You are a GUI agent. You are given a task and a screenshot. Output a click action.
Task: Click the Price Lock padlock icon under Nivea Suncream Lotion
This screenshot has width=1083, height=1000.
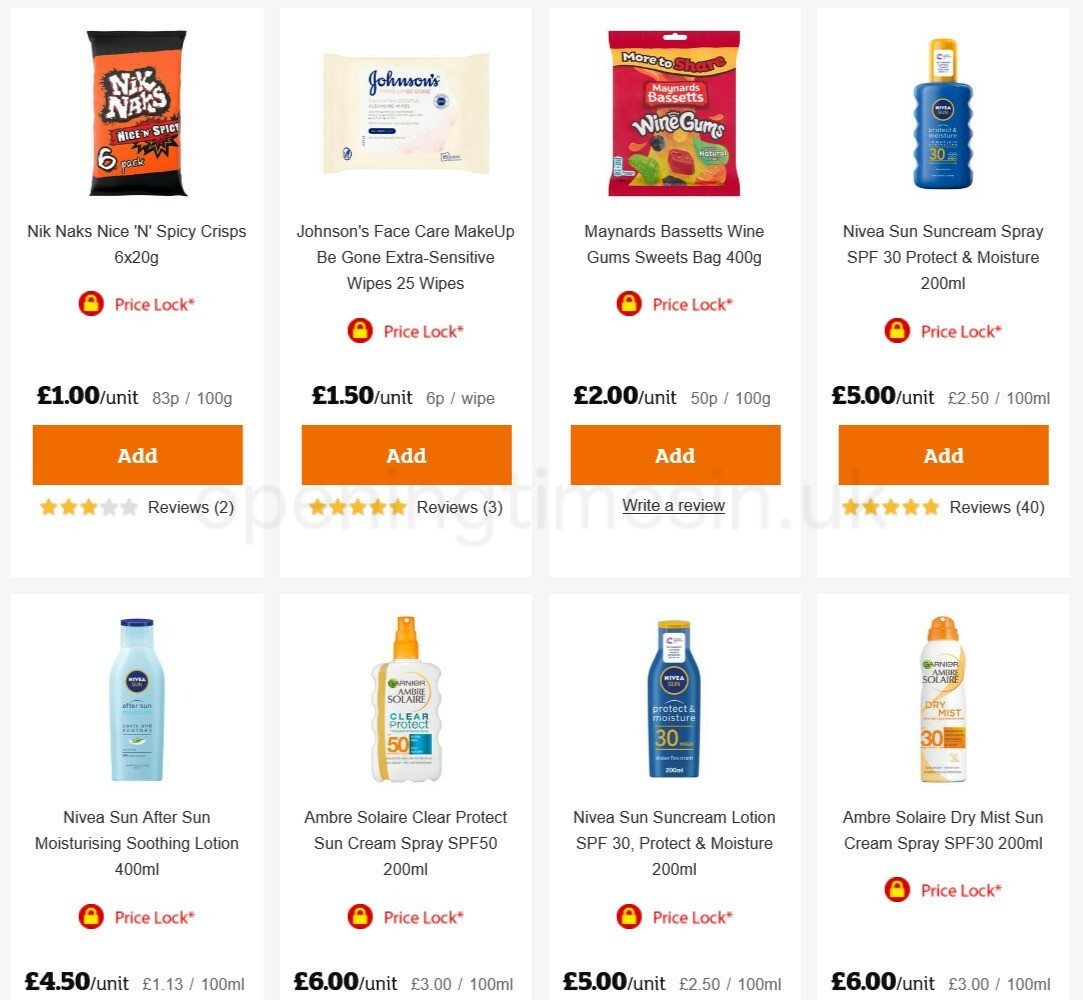(x=629, y=917)
